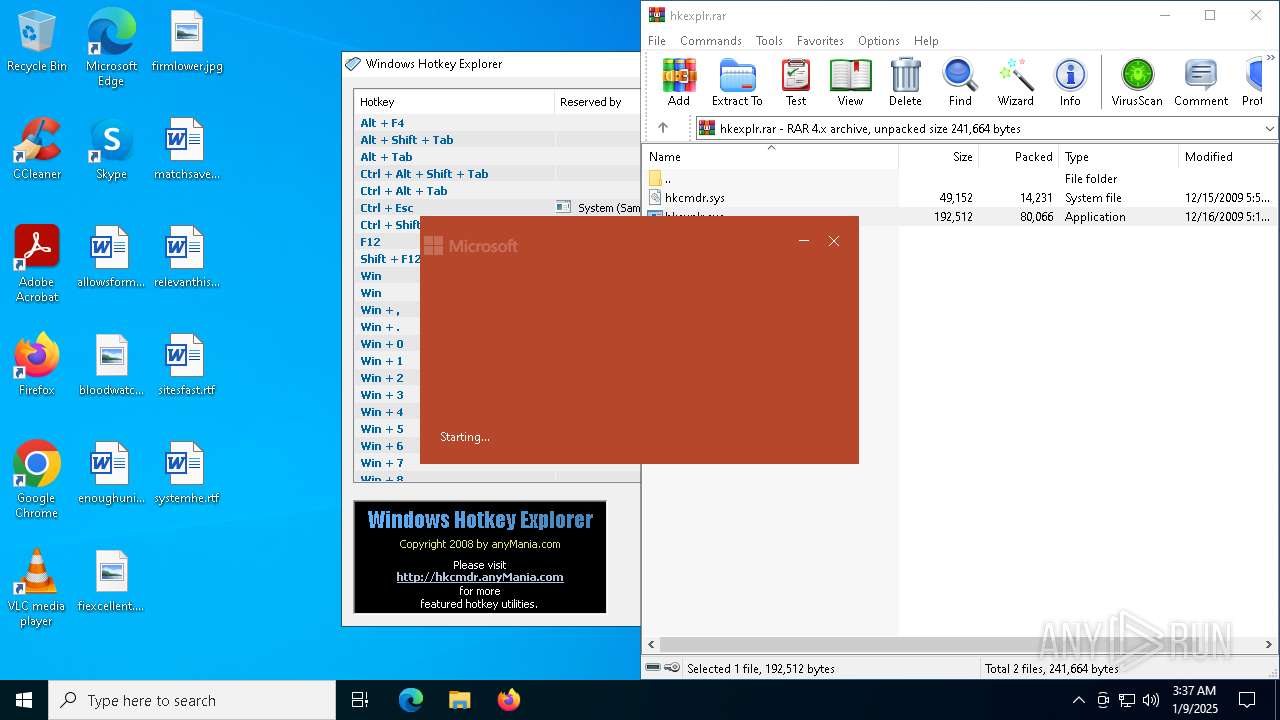Image resolution: width=1280 pixels, height=720 pixels.
Task: Show hidden system tray icons
Action: tap(1078, 700)
